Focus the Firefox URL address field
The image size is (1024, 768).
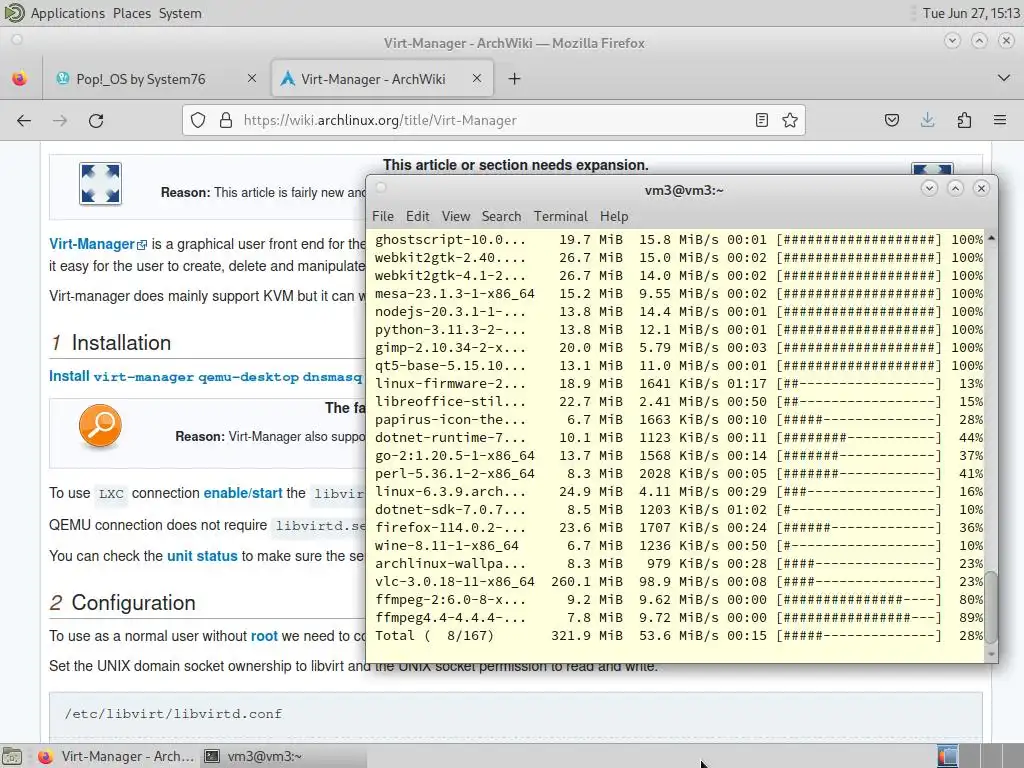click(x=496, y=120)
